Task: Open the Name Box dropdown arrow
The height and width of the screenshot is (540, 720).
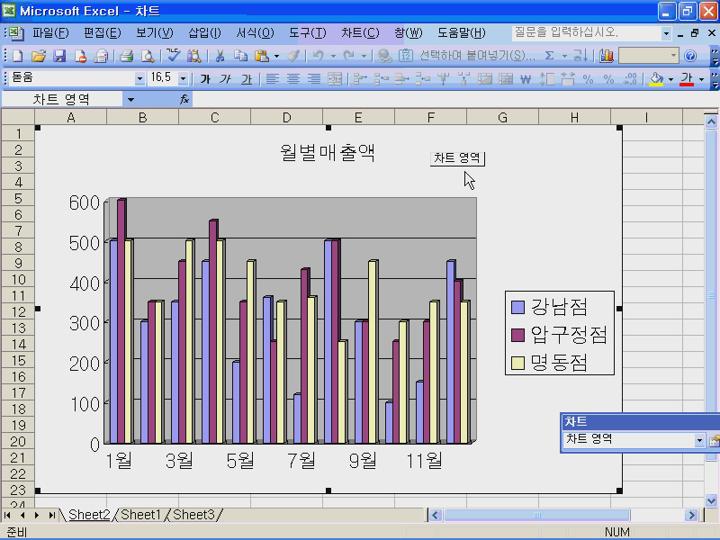Action: 131,99
